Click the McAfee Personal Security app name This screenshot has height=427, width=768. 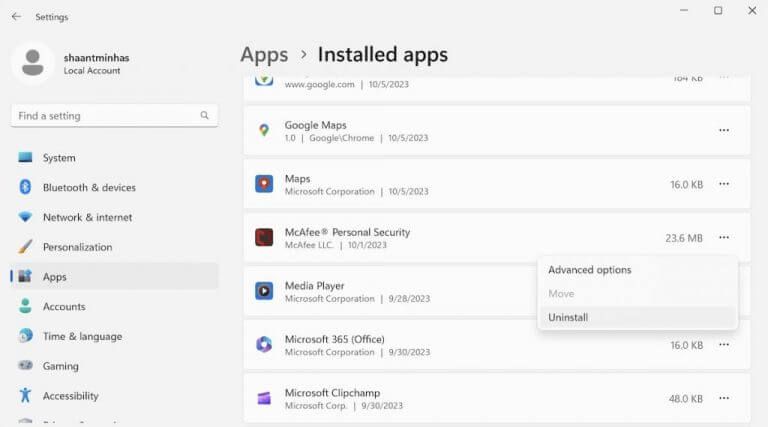click(x=347, y=232)
